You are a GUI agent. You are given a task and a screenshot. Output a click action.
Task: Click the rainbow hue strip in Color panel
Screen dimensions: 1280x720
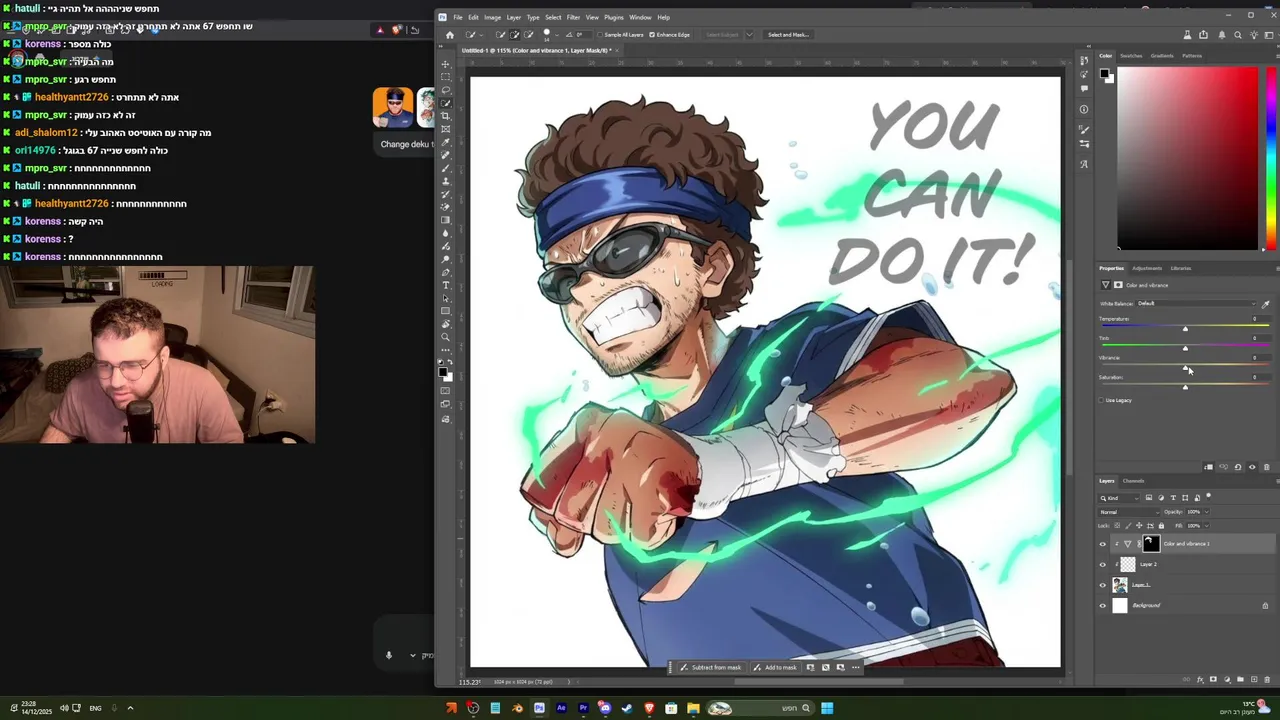click(1270, 158)
